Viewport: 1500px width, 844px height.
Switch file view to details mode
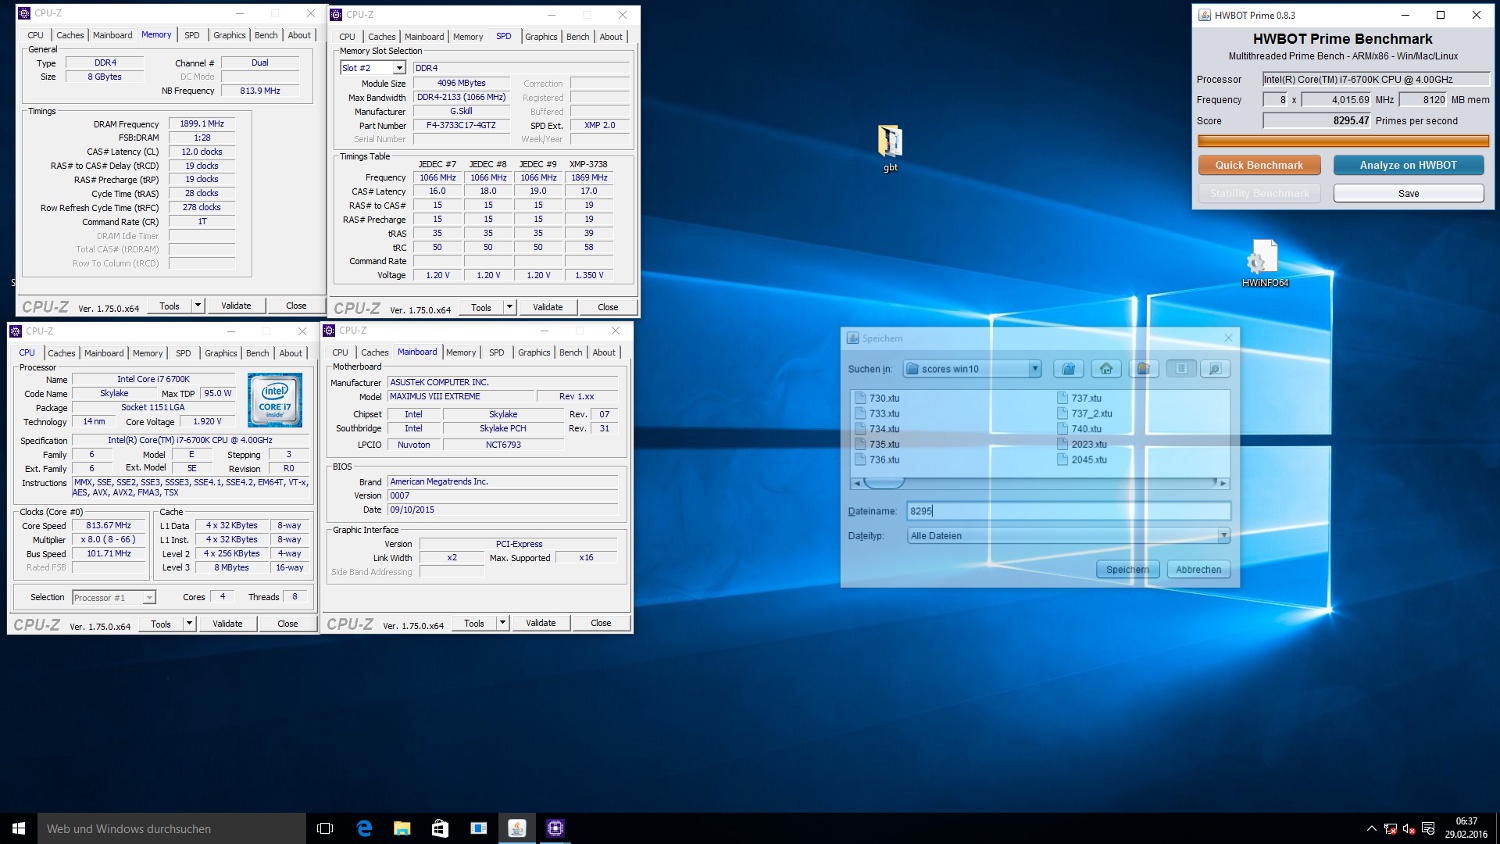point(1215,369)
